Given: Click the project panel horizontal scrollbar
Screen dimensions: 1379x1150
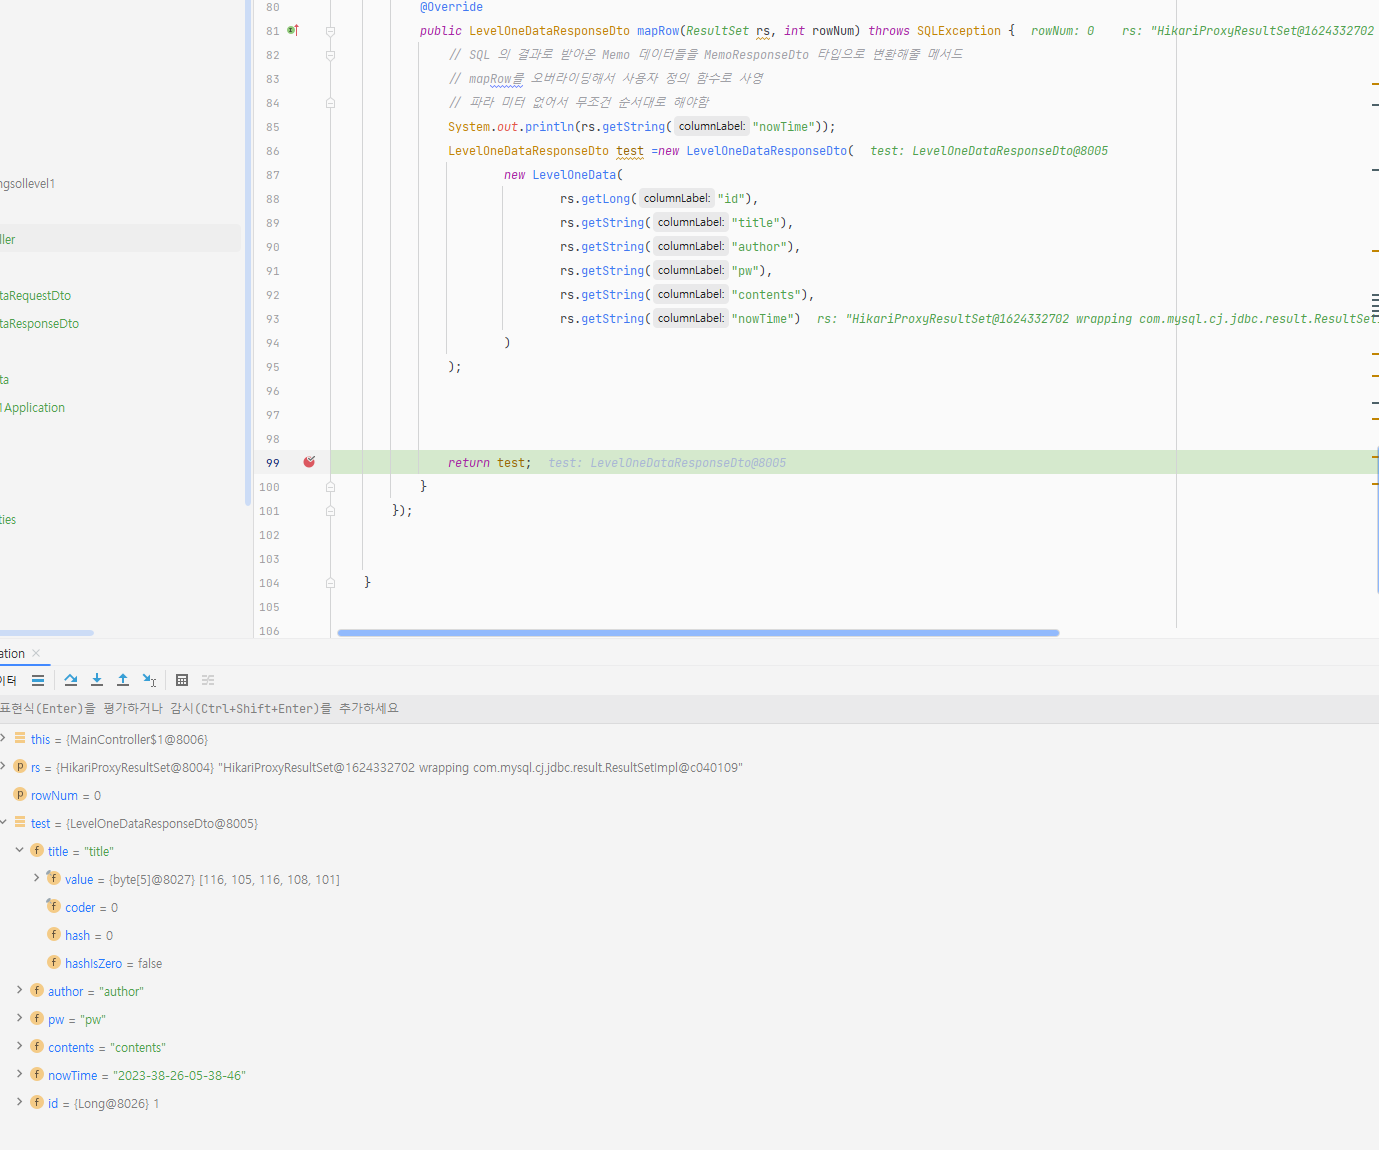Looking at the screenshot, I should (47, 633).
